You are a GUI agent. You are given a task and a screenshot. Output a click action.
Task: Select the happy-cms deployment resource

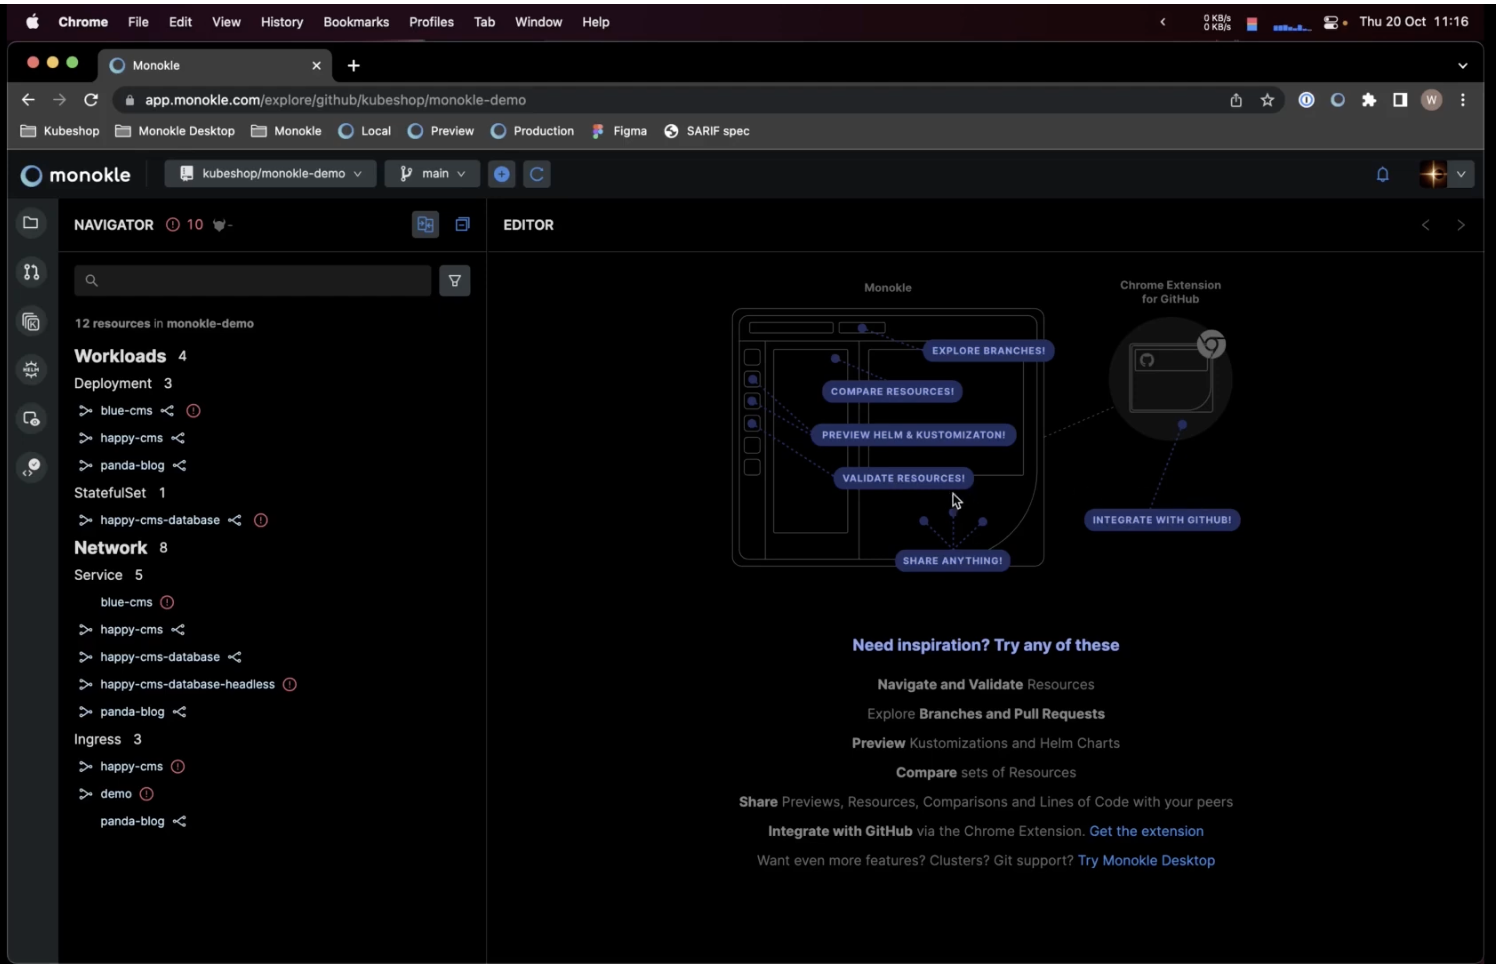131,438
